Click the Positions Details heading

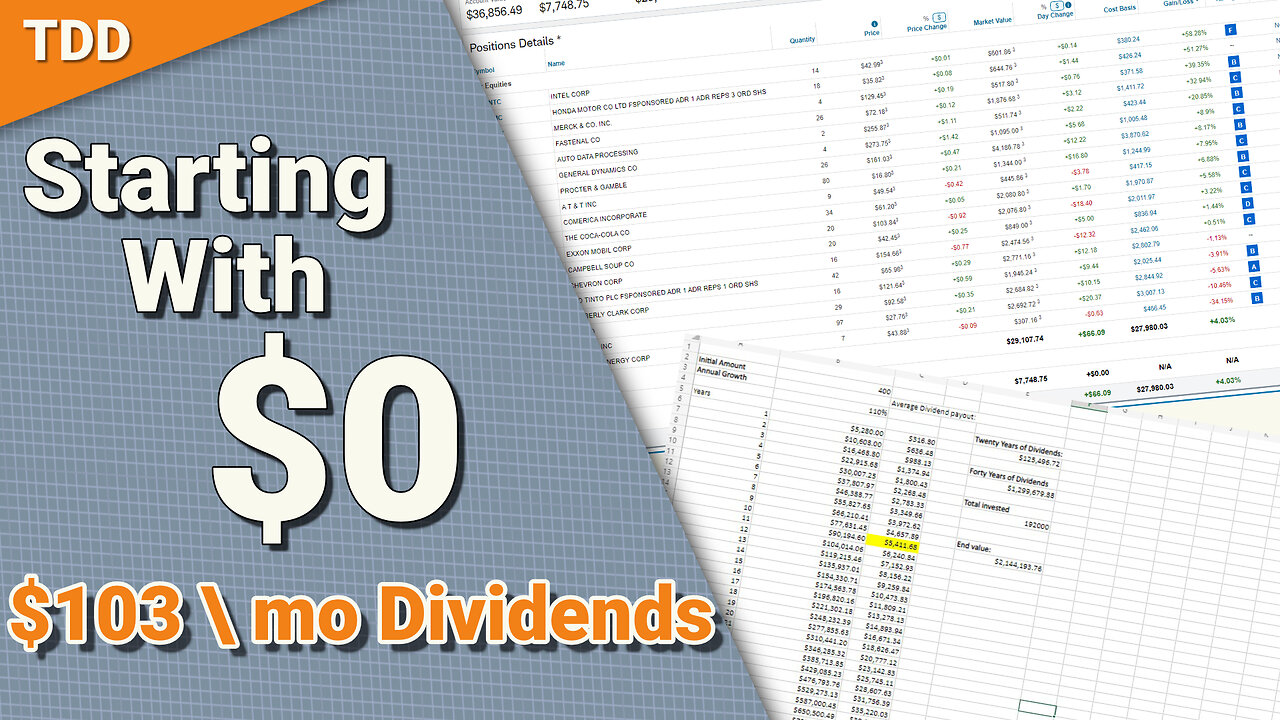click(x=515, y=42)
